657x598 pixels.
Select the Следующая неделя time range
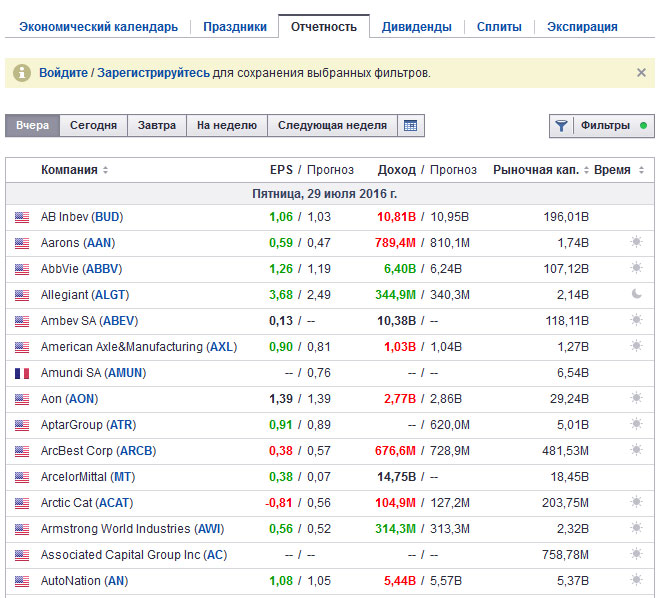coord(332,125)
